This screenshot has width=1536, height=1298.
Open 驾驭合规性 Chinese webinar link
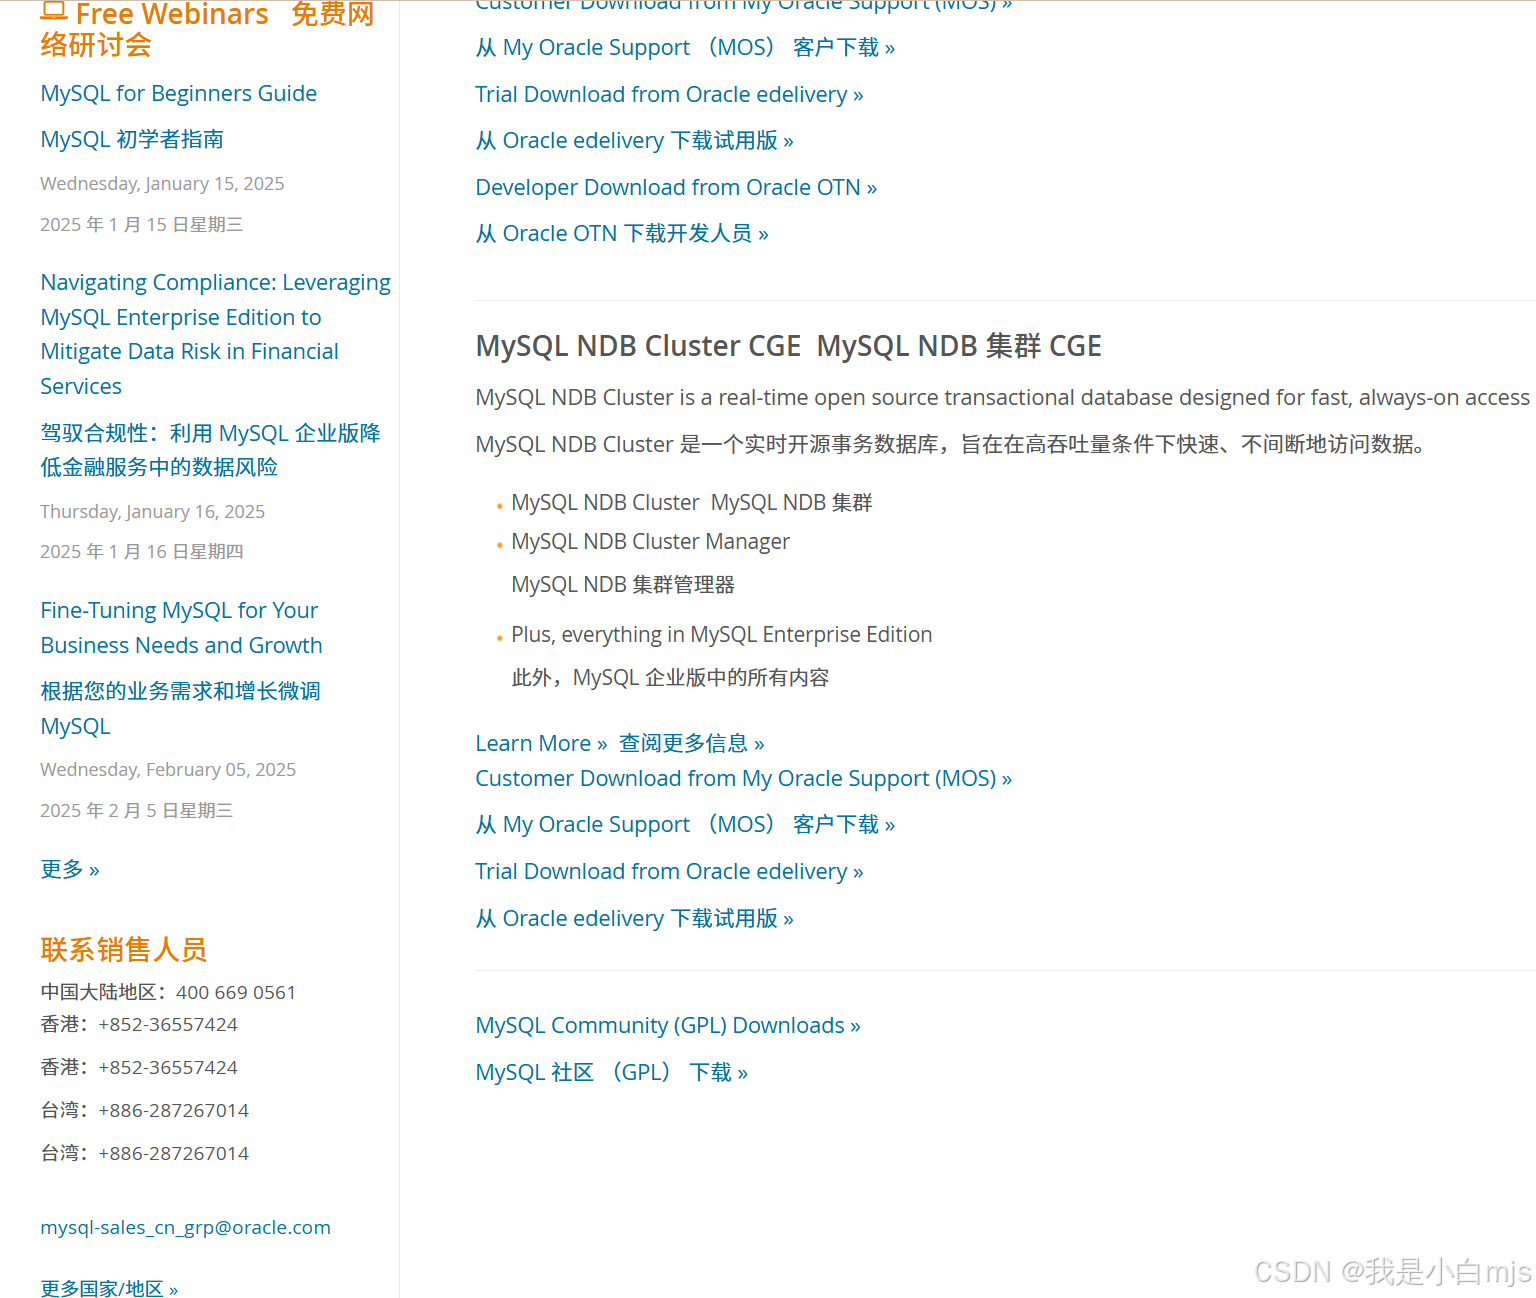tap(211, 450)
